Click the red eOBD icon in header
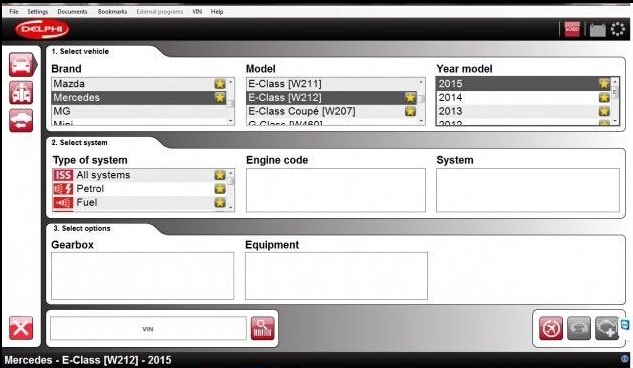The width and height of the screenshot is (633, 368). [572, 29]
